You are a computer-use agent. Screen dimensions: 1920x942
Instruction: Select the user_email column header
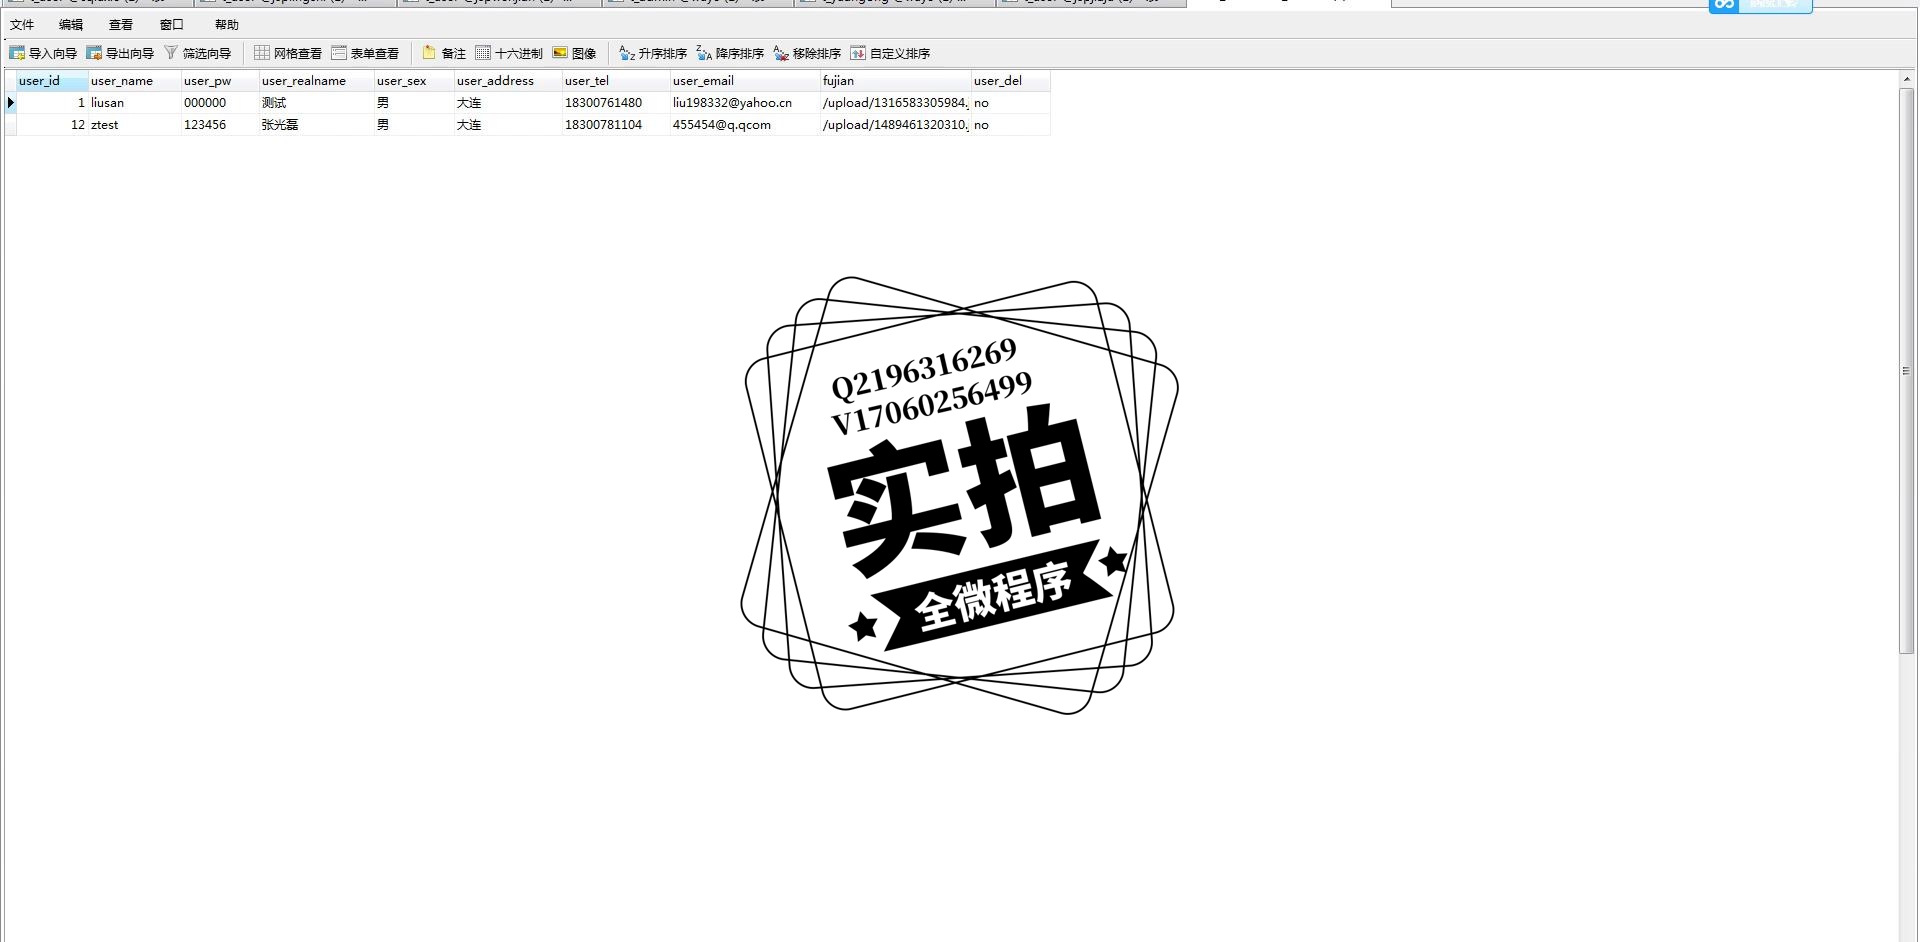click(745, 81)
